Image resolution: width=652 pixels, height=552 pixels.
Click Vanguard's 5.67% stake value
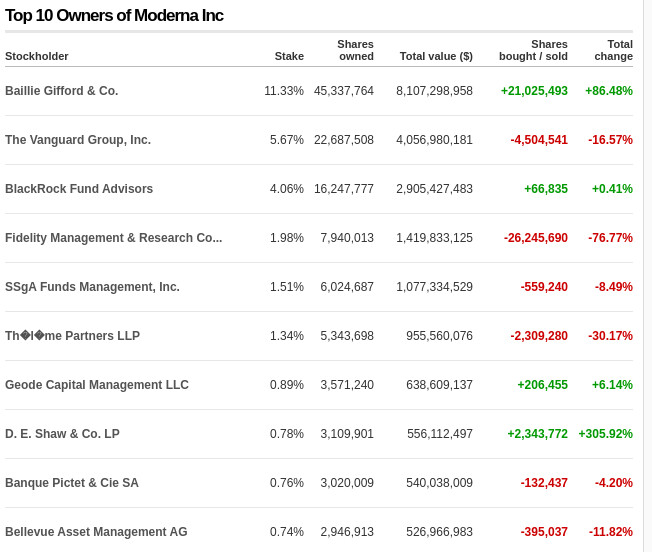click(x=286, y=140)
